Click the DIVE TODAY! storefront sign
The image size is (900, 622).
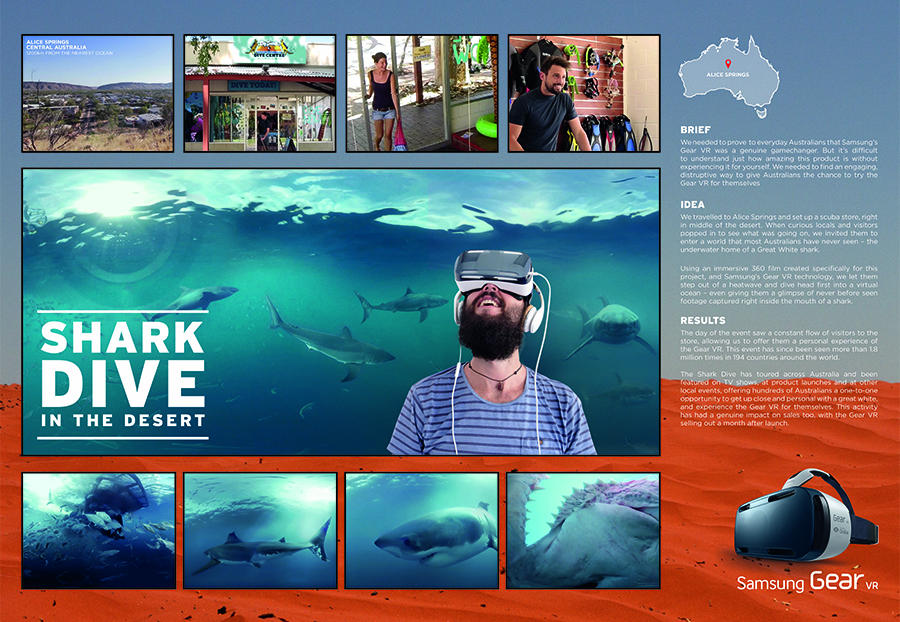(253, 85)
